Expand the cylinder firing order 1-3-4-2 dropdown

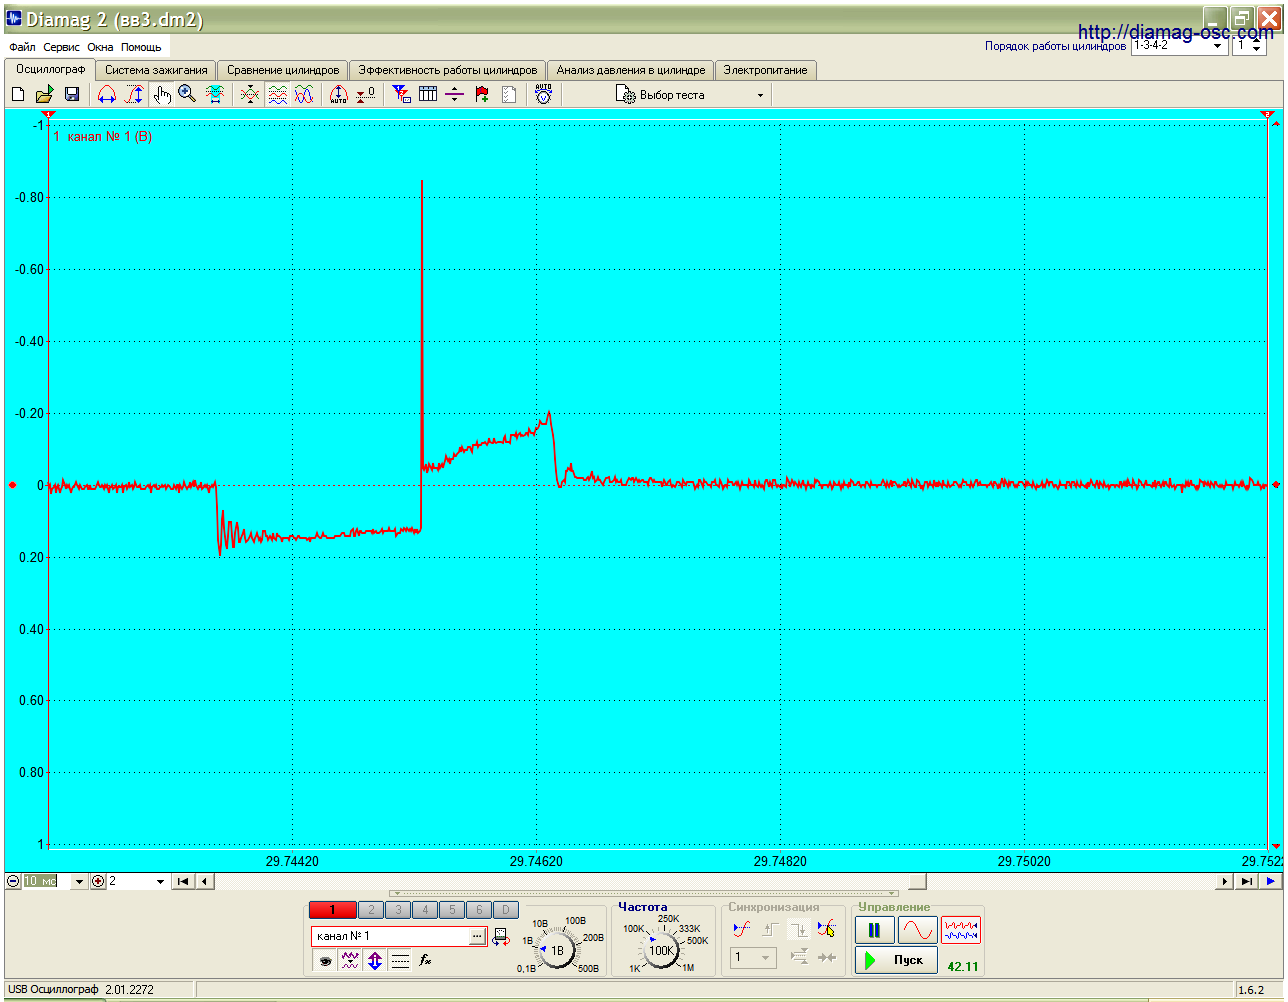pyautogui.click(x=1218, y=46)
